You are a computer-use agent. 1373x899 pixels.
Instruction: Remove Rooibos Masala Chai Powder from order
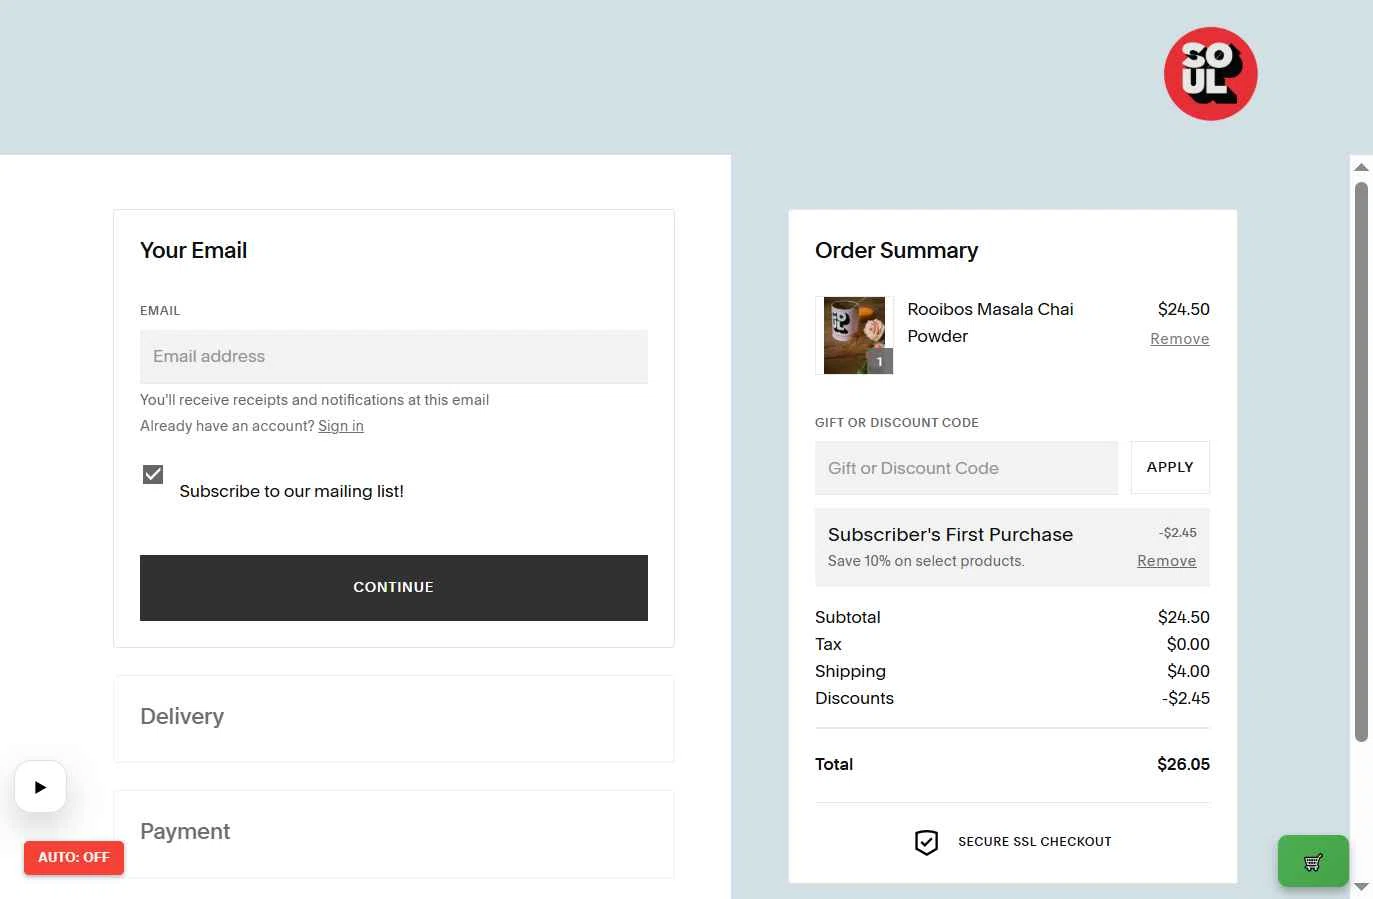[x=1179, y=339]
